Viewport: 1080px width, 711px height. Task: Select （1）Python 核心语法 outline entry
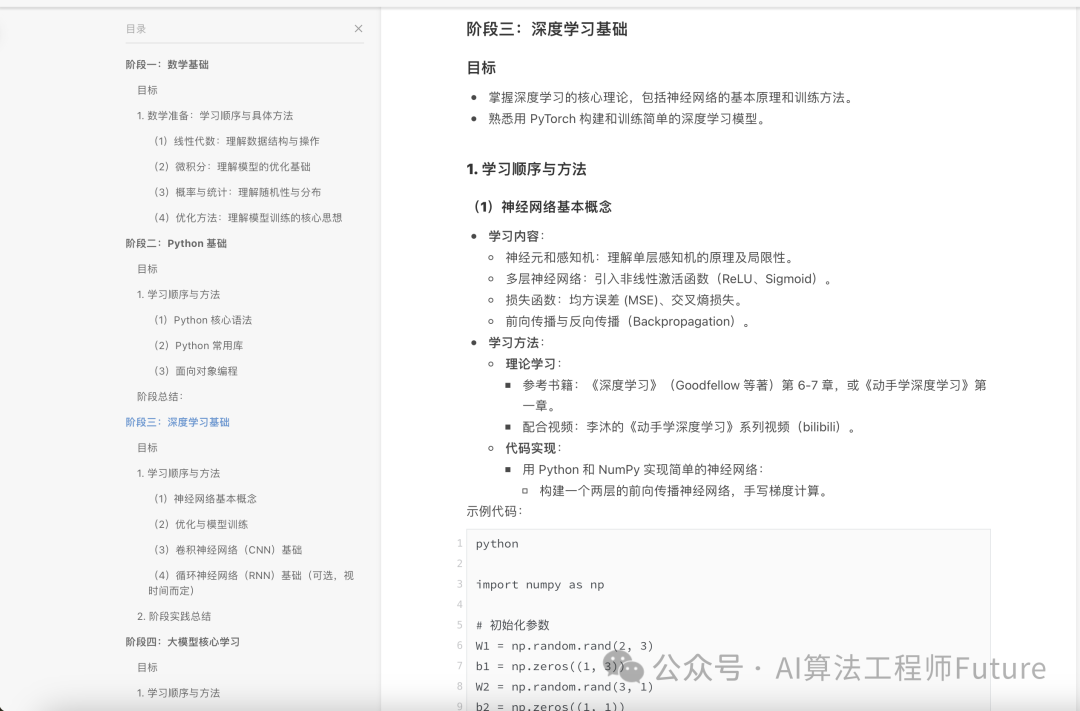point(200,320)
